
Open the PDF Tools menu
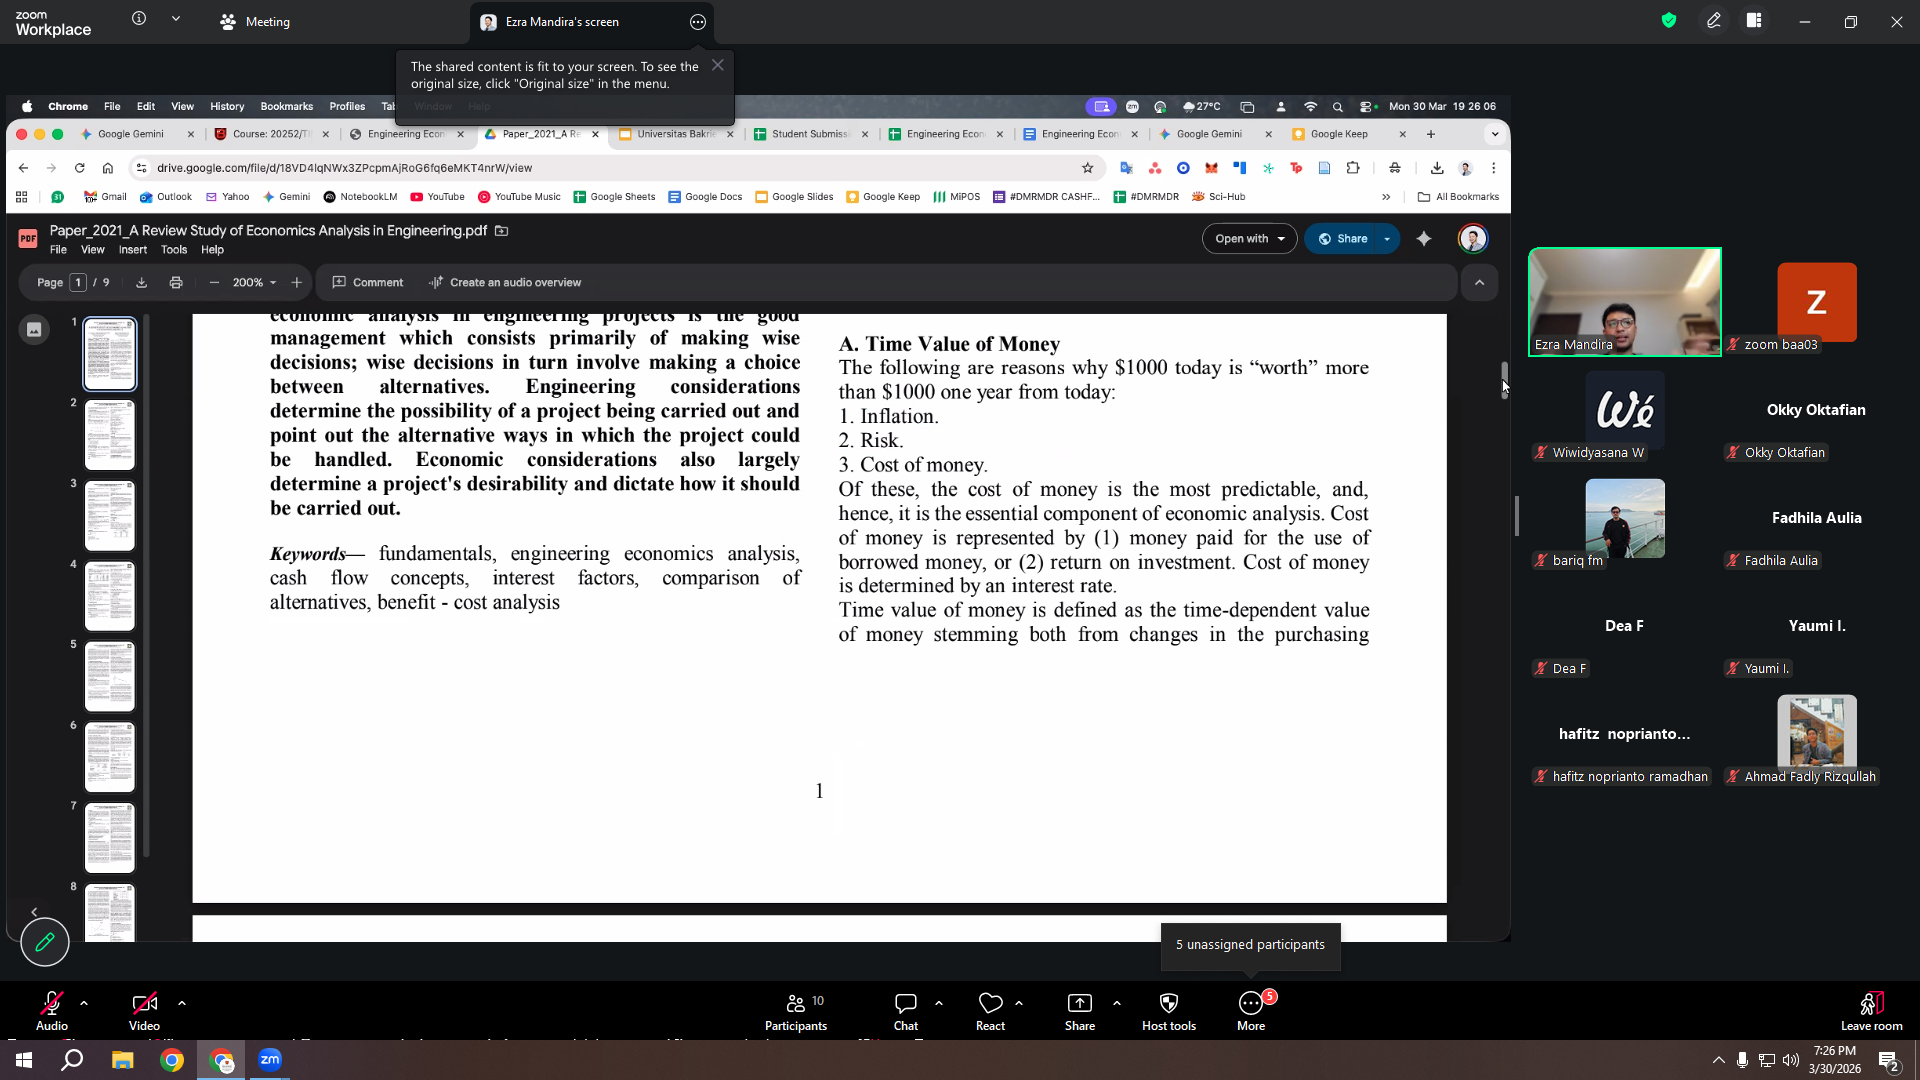pyautogui.click(x=174, y=250)
